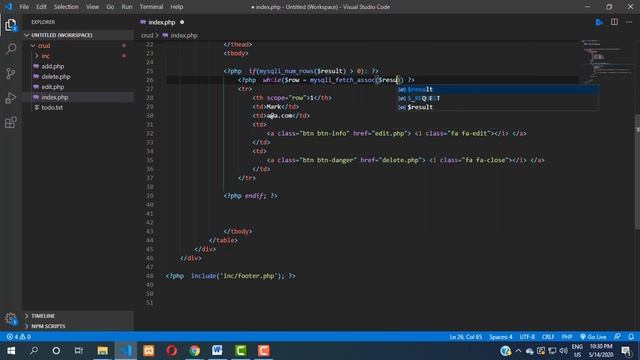This screenshot has height=360, width=640.
Task: Open Windows Start menu
Action: (11, 351)
